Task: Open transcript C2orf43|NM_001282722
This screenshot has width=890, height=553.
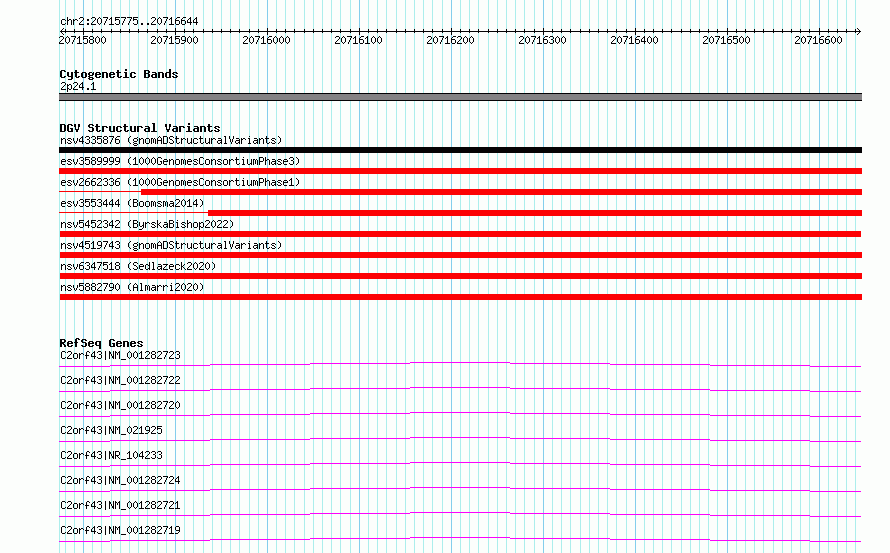Action: 120,380
